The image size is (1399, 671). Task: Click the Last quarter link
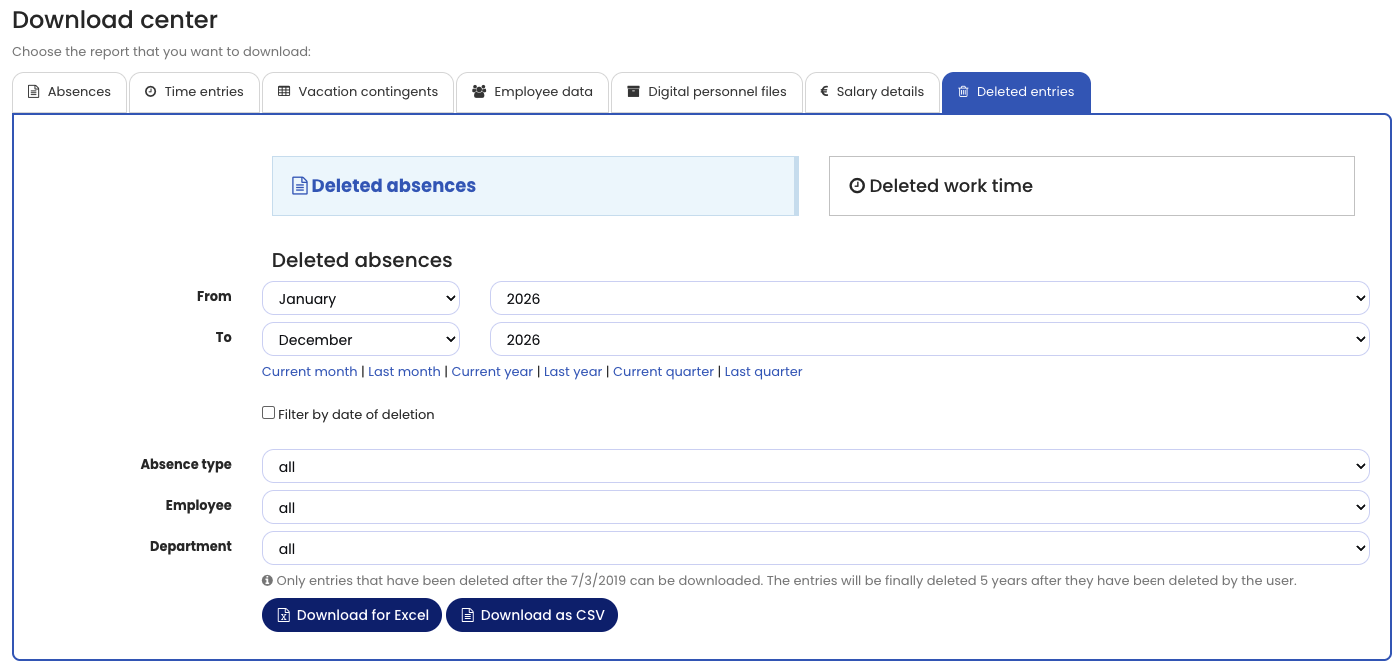point(763,372)
